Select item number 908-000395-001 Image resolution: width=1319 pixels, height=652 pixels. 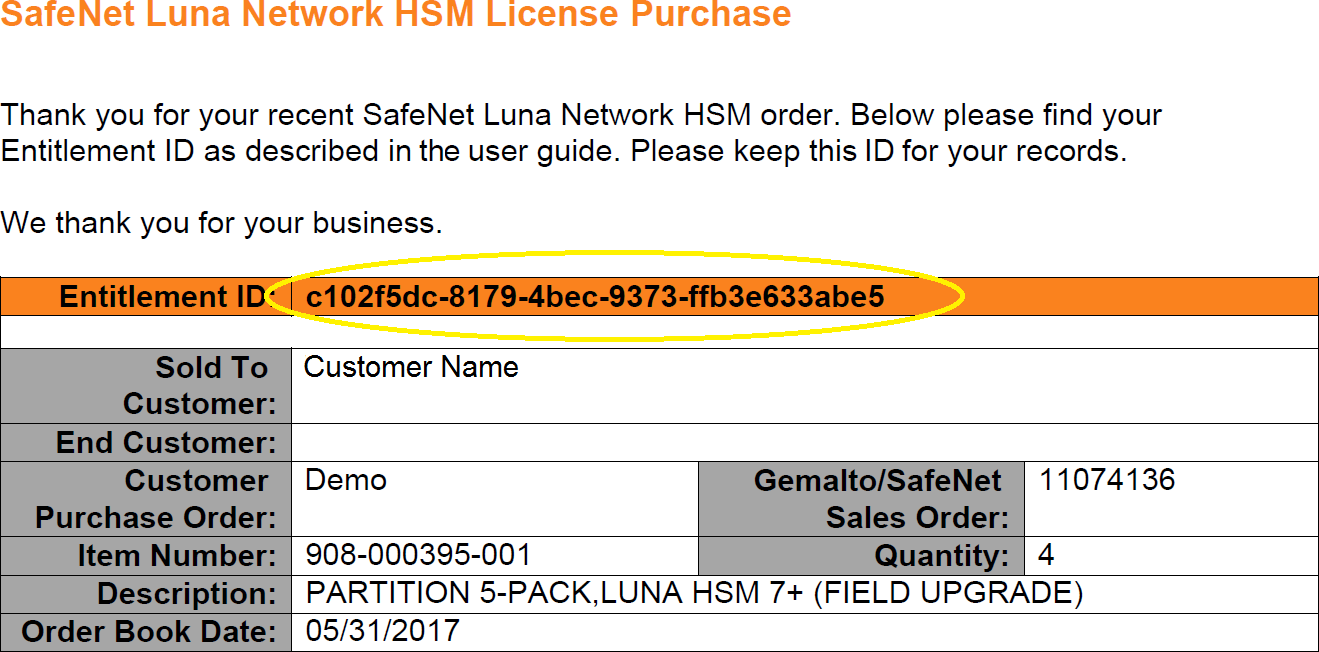pyautogui.click(x=418, y=555)
